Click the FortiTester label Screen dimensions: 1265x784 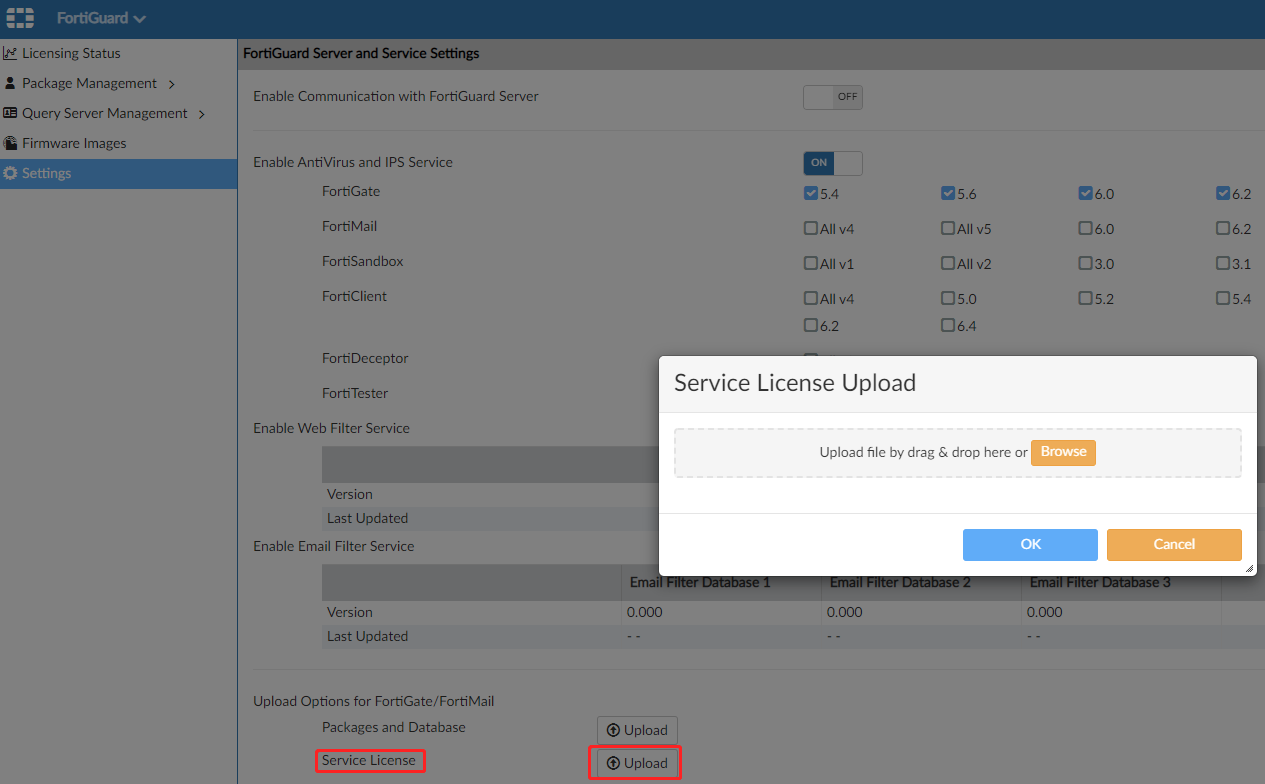(355, 393)
